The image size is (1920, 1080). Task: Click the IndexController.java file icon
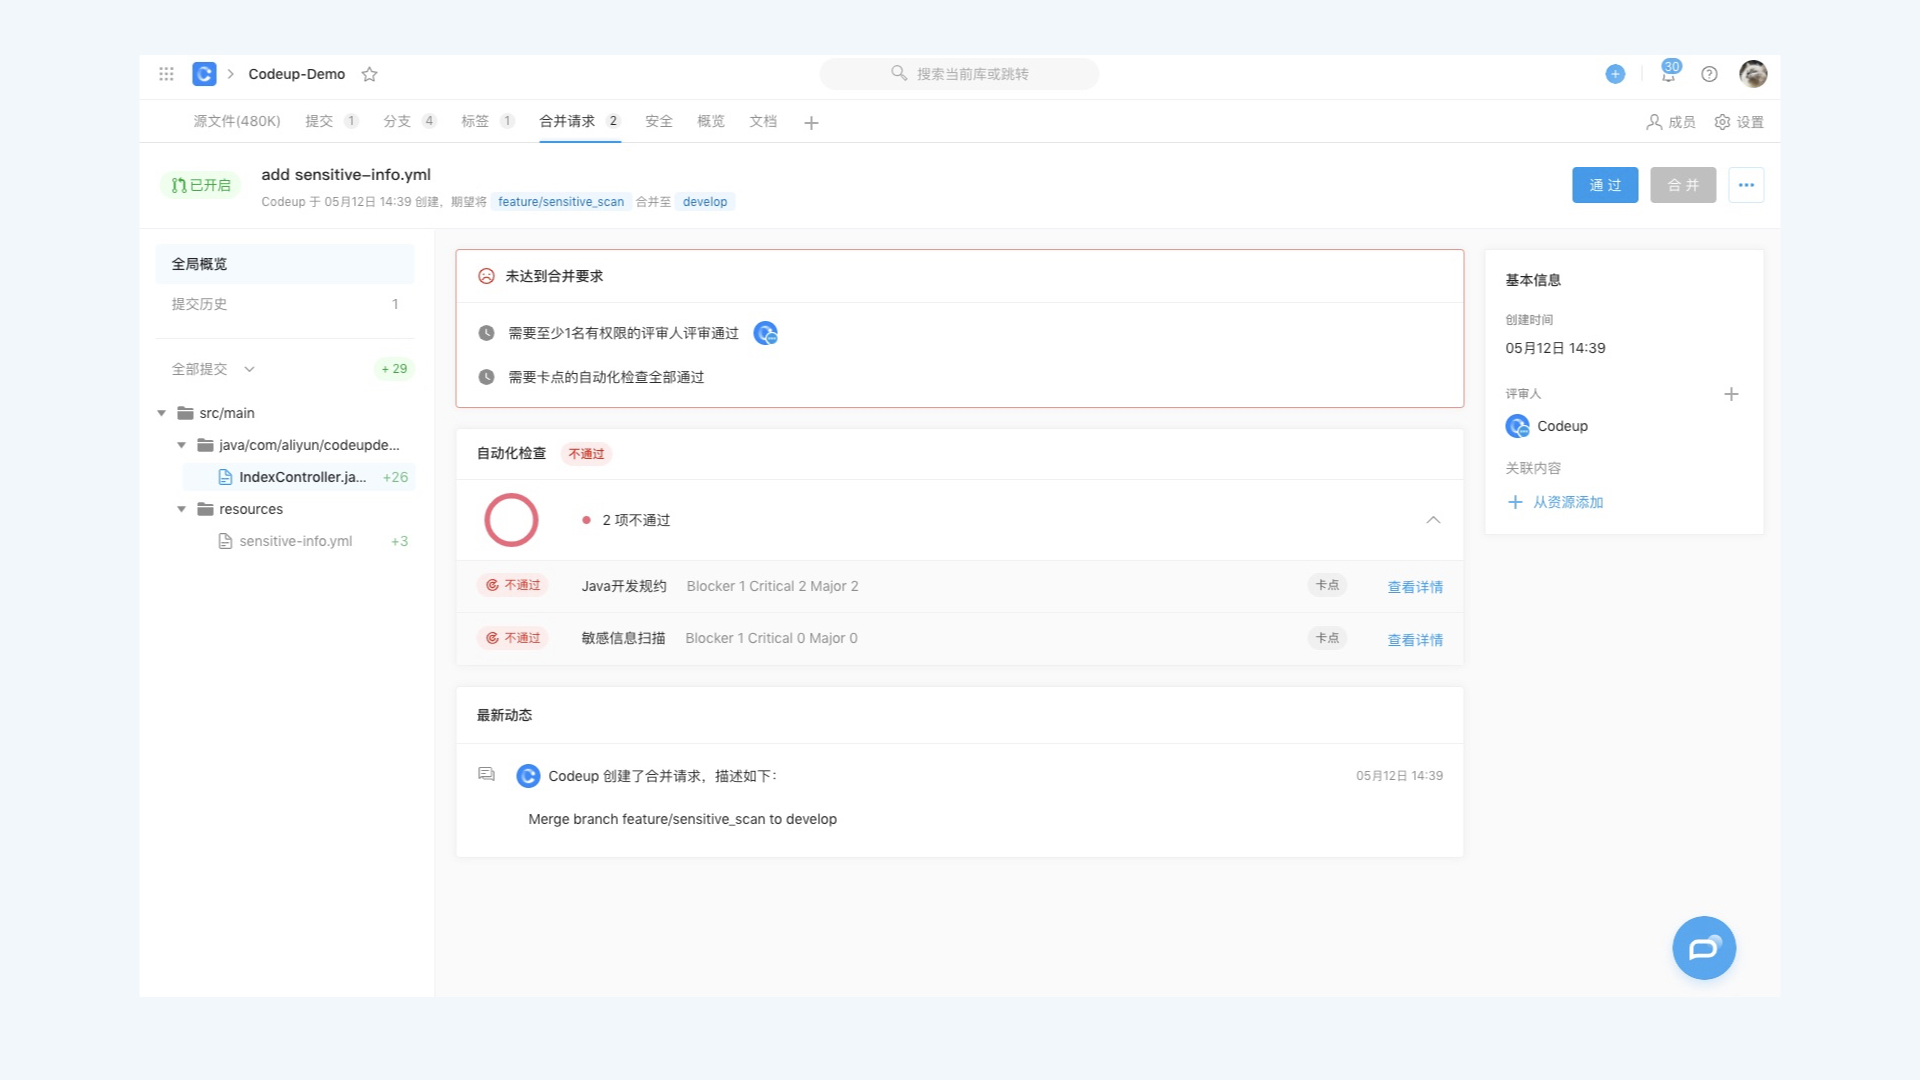(225, 477)
